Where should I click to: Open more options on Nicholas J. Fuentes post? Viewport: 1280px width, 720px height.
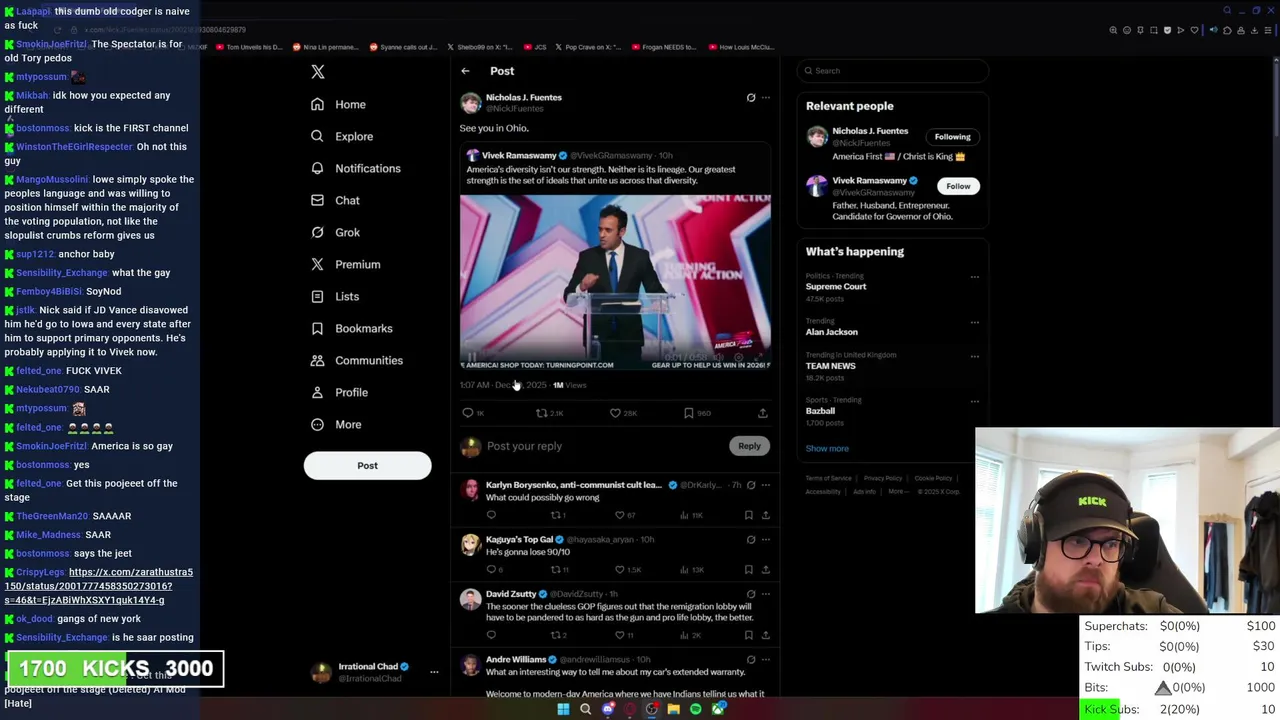pyautogui.click(x=766, y=98)
